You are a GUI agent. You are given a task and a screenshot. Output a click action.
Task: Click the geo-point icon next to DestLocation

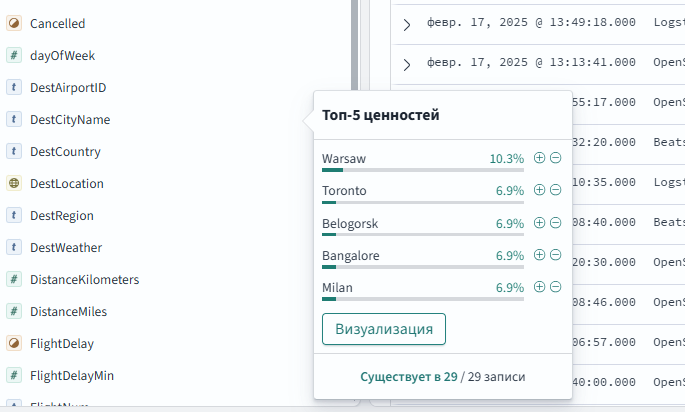[x=14, y=184]
